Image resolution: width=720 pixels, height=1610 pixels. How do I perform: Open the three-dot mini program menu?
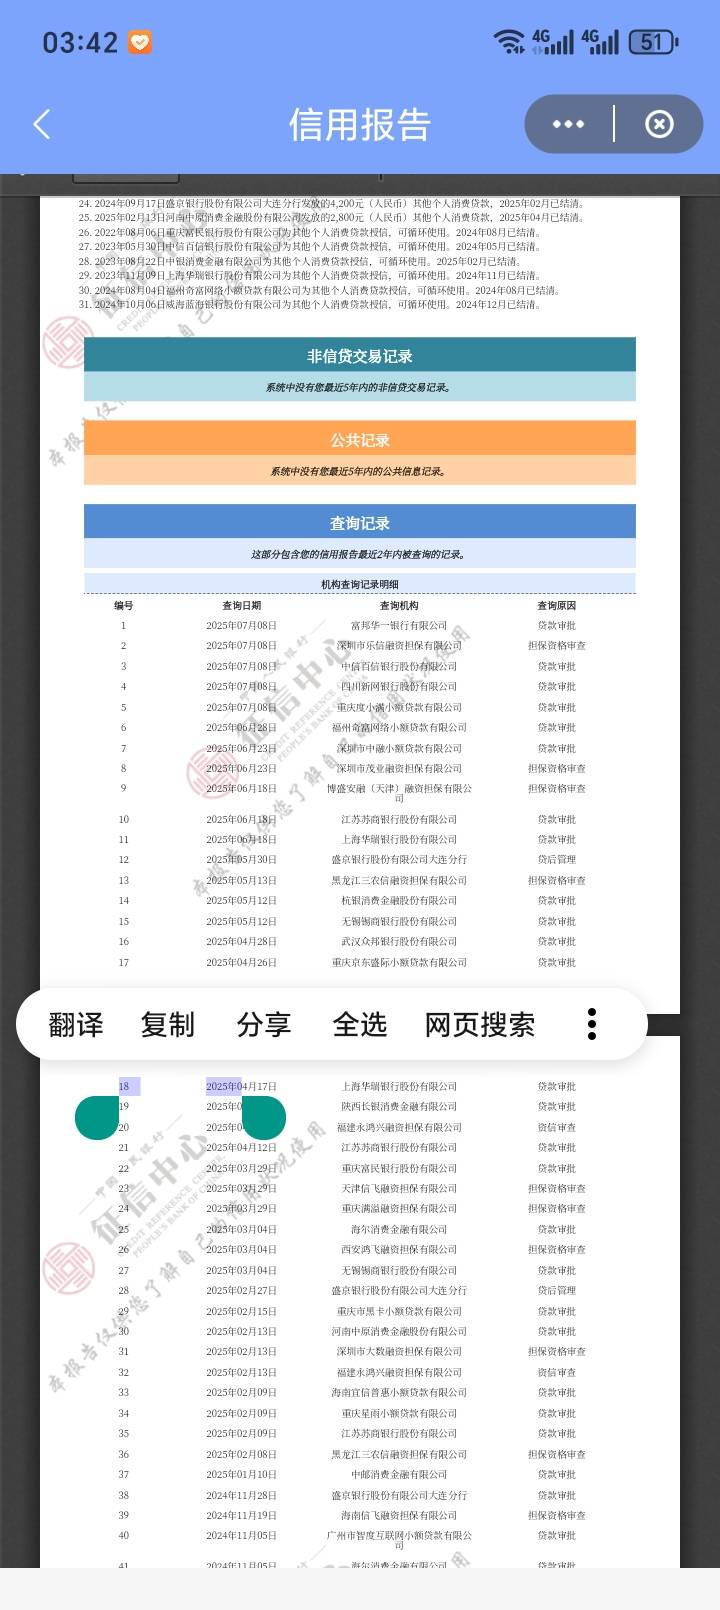pyautogui.click(x=568, y=124)
